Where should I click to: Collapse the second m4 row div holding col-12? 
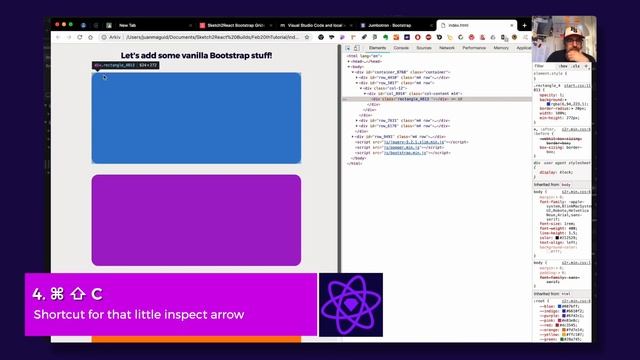pos(357,83)
